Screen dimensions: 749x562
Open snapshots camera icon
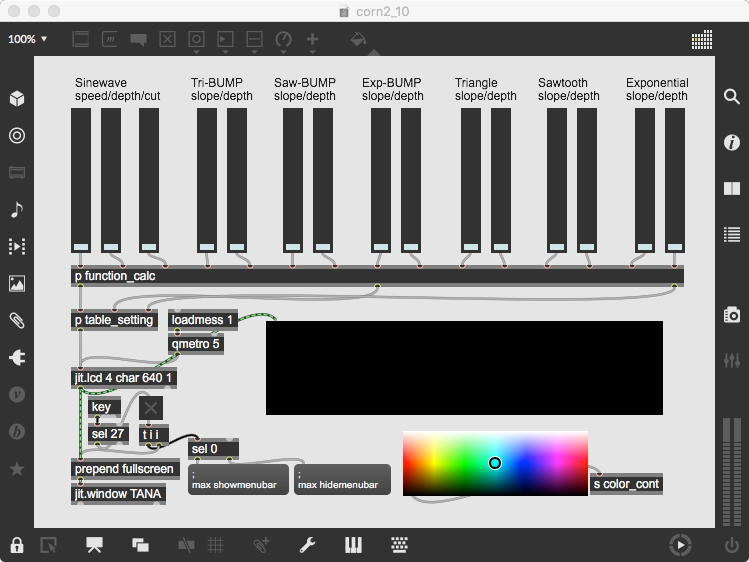pos(731,315)
